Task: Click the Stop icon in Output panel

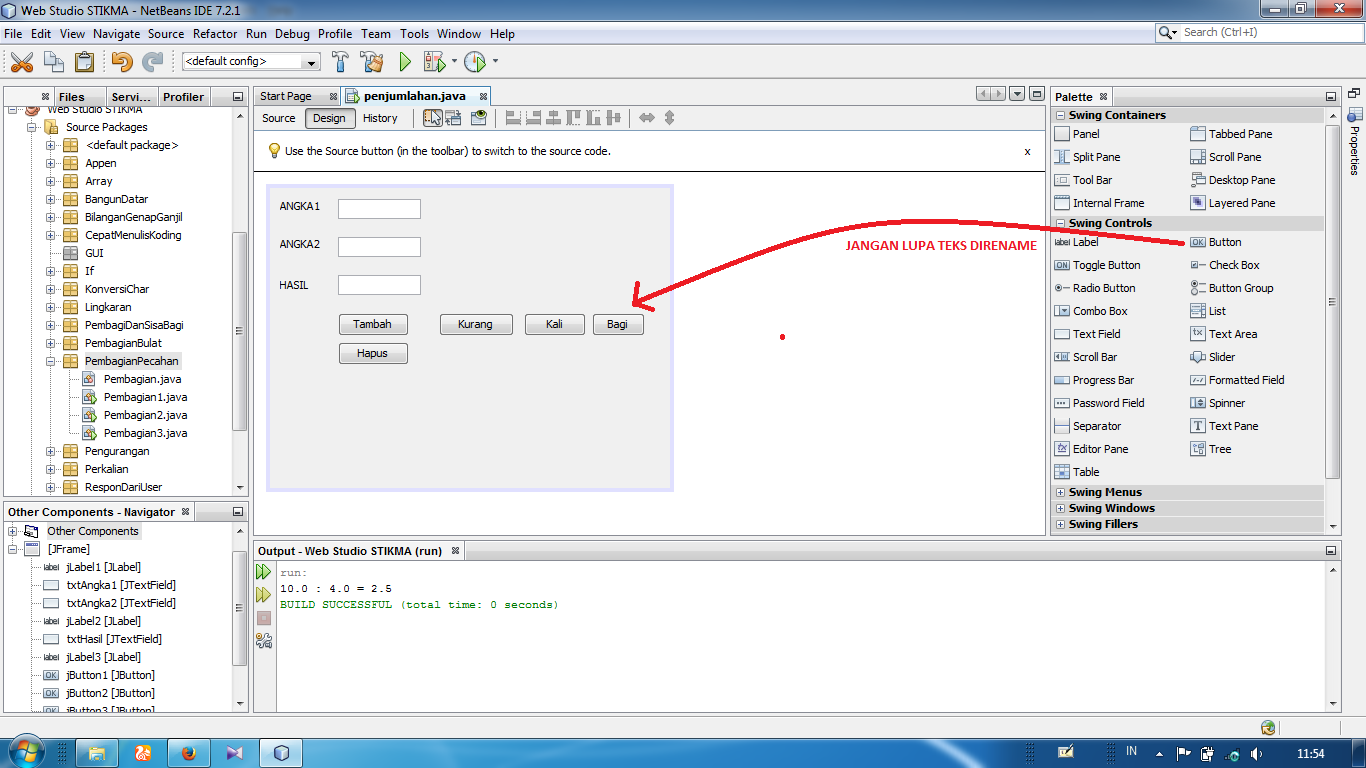Action: [x=264, y=618]
